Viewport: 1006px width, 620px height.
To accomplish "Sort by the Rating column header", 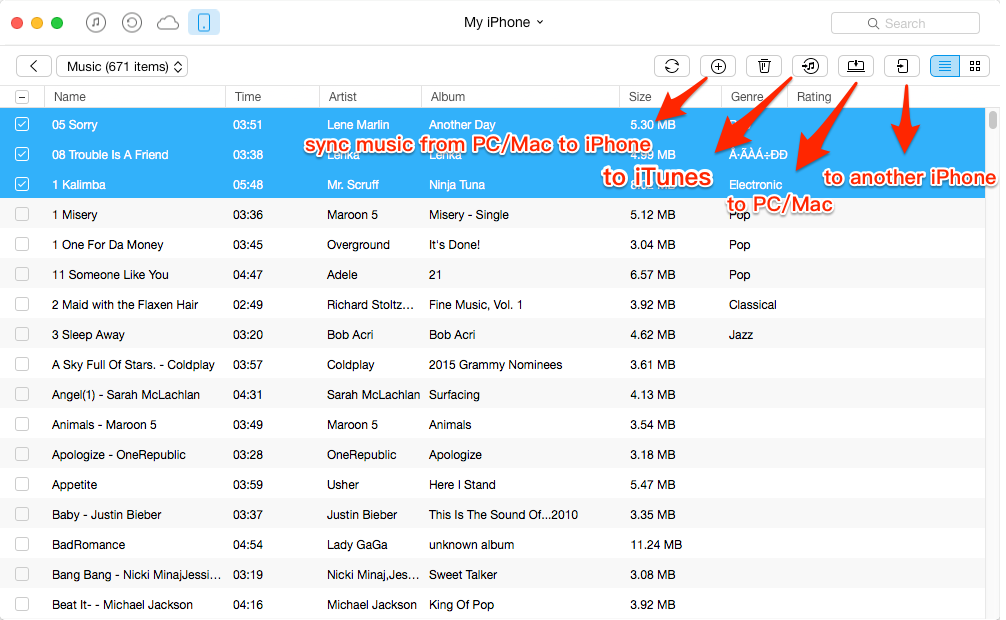I will click(x=814, y=97).
